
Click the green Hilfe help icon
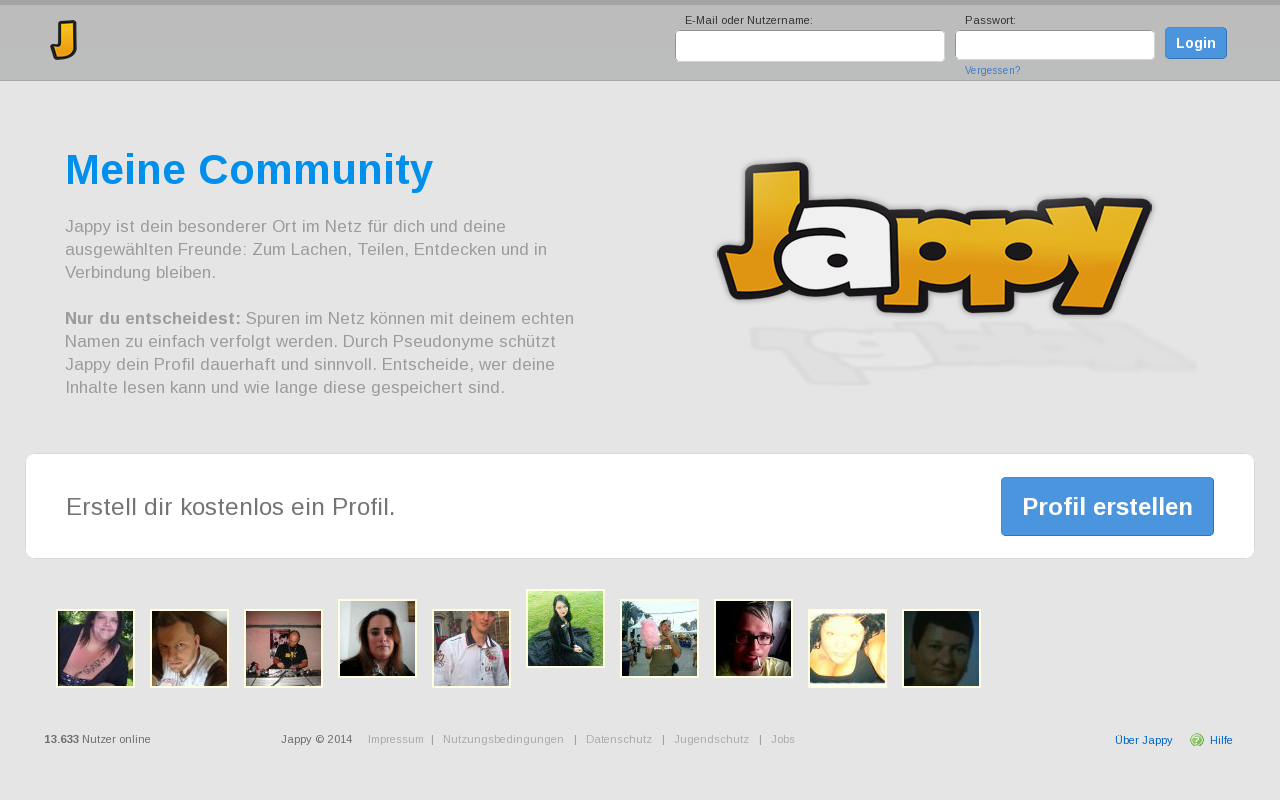click(1197, 740)
